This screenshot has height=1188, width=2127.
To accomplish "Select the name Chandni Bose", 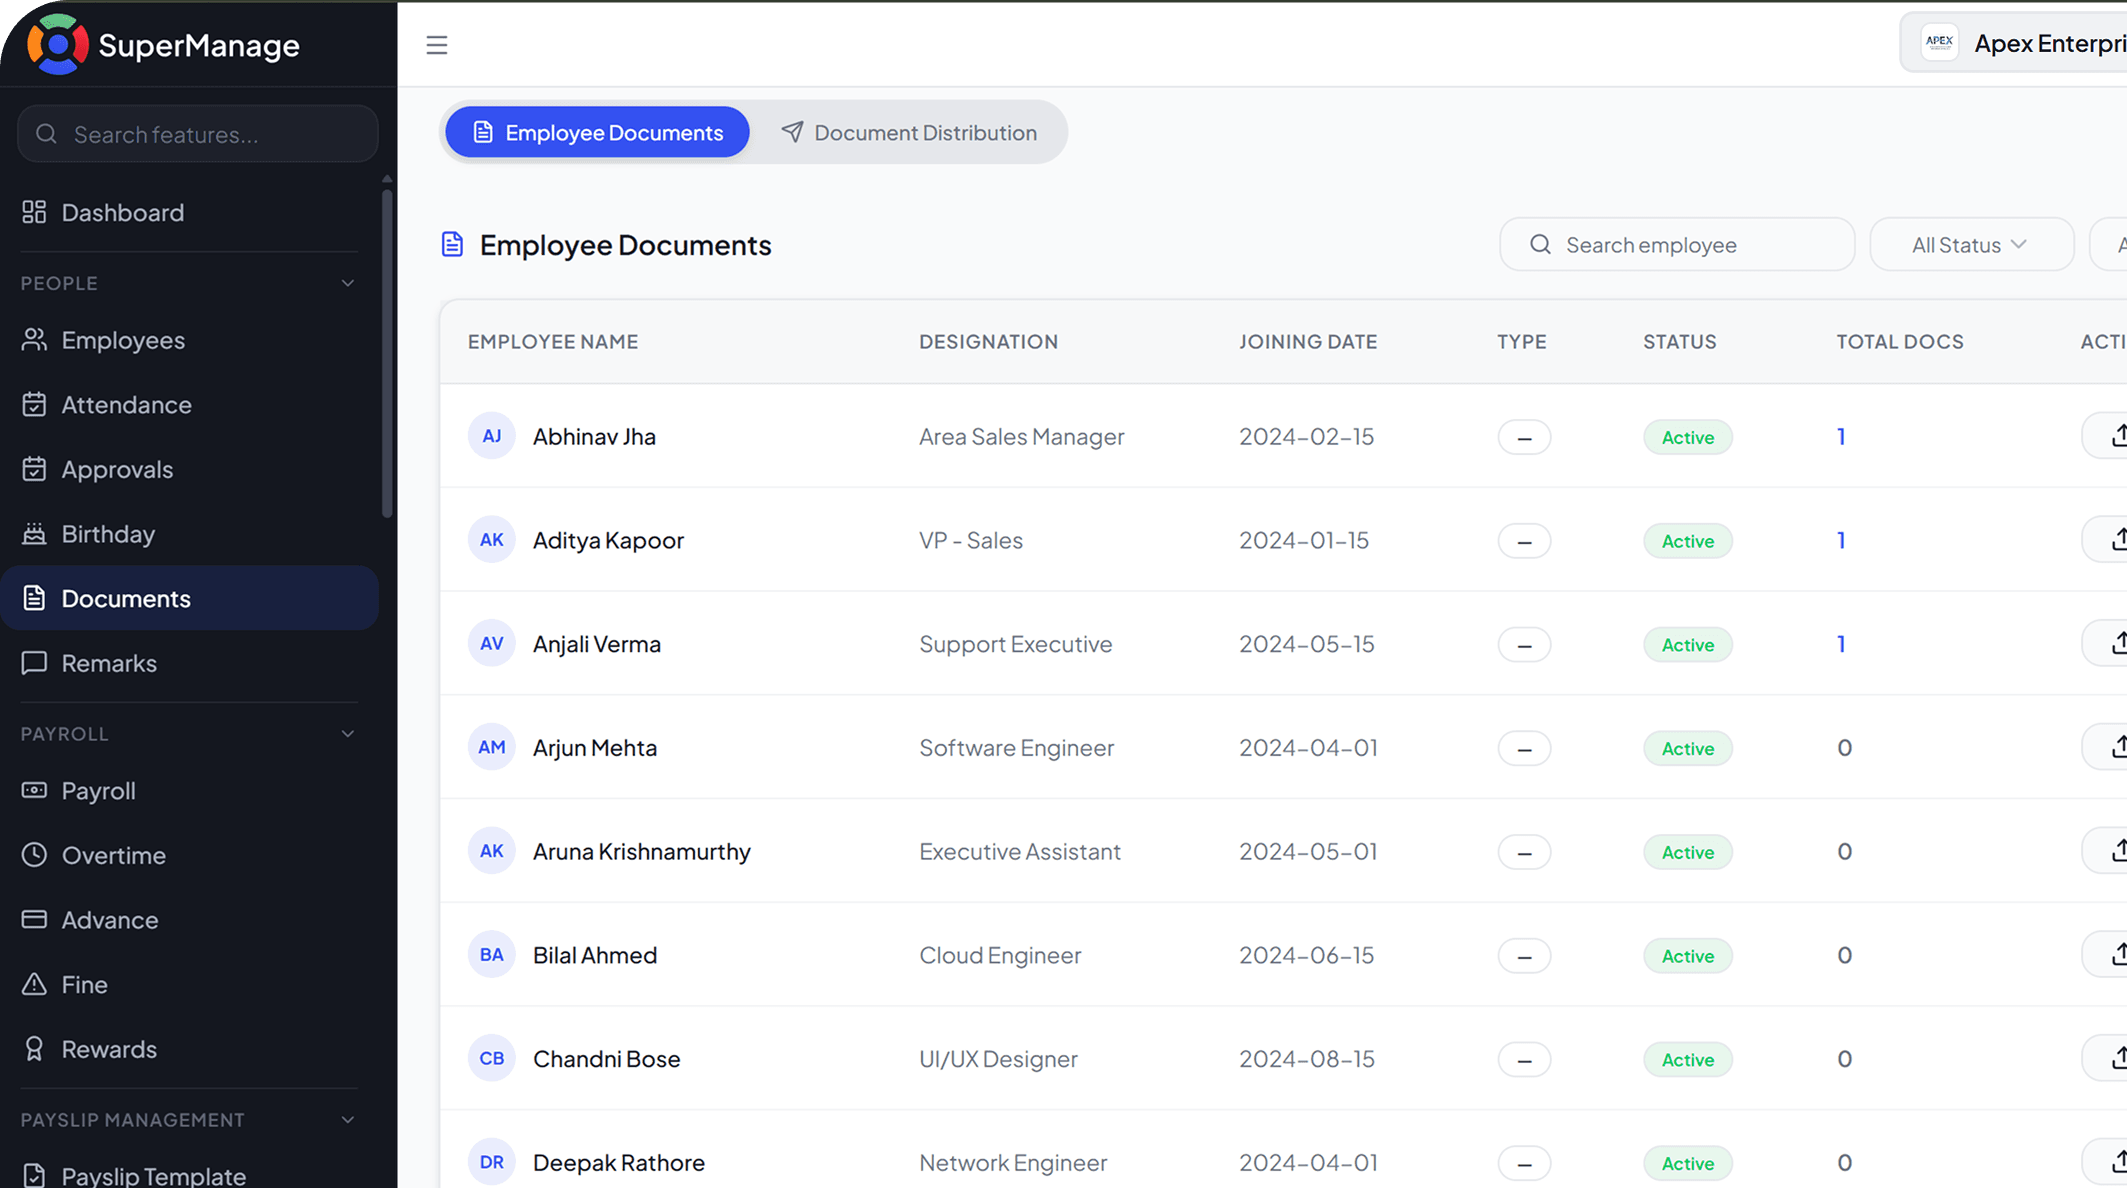I will click(x=606, y=1058).
